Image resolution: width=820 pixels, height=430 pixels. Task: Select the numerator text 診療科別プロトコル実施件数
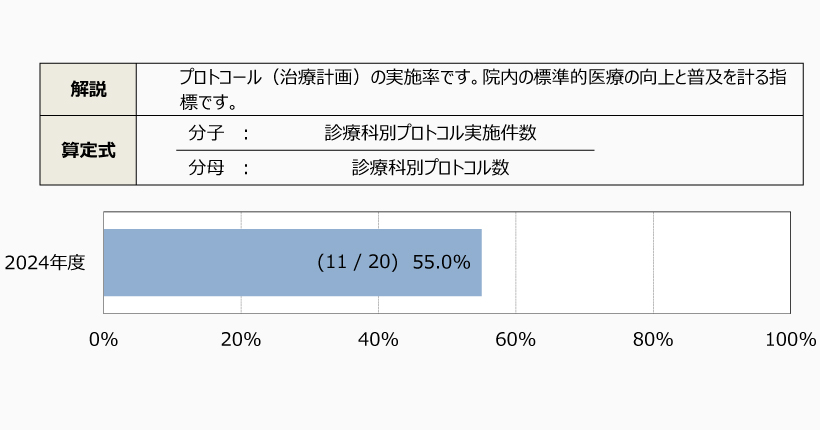[436, 133]
